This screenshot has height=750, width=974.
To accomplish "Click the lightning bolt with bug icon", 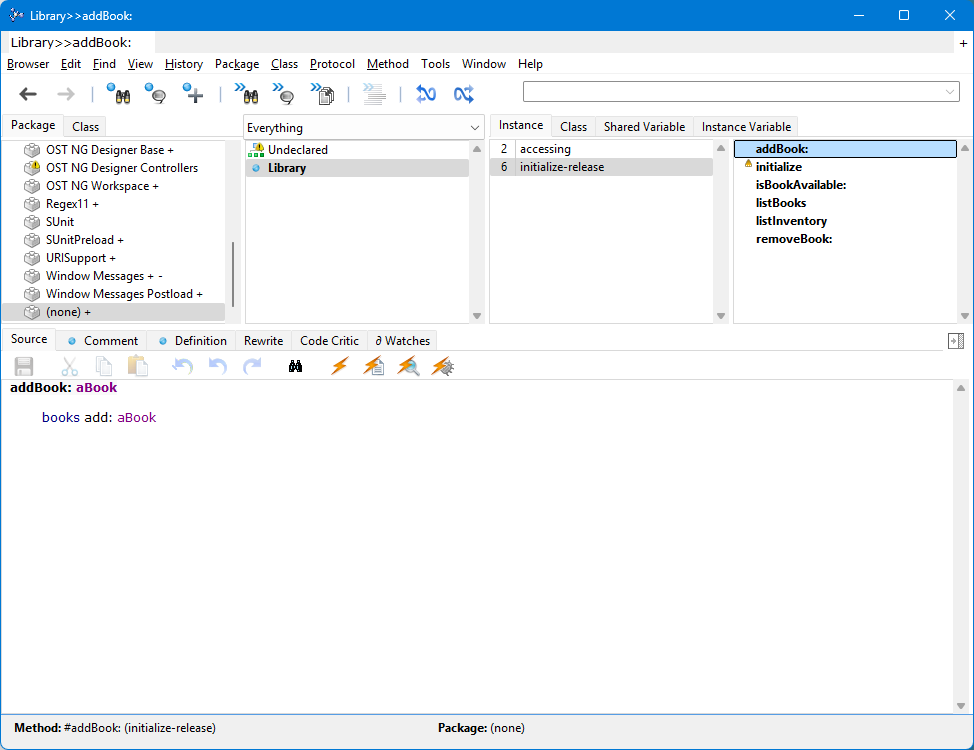I will [x=443, y=366].
